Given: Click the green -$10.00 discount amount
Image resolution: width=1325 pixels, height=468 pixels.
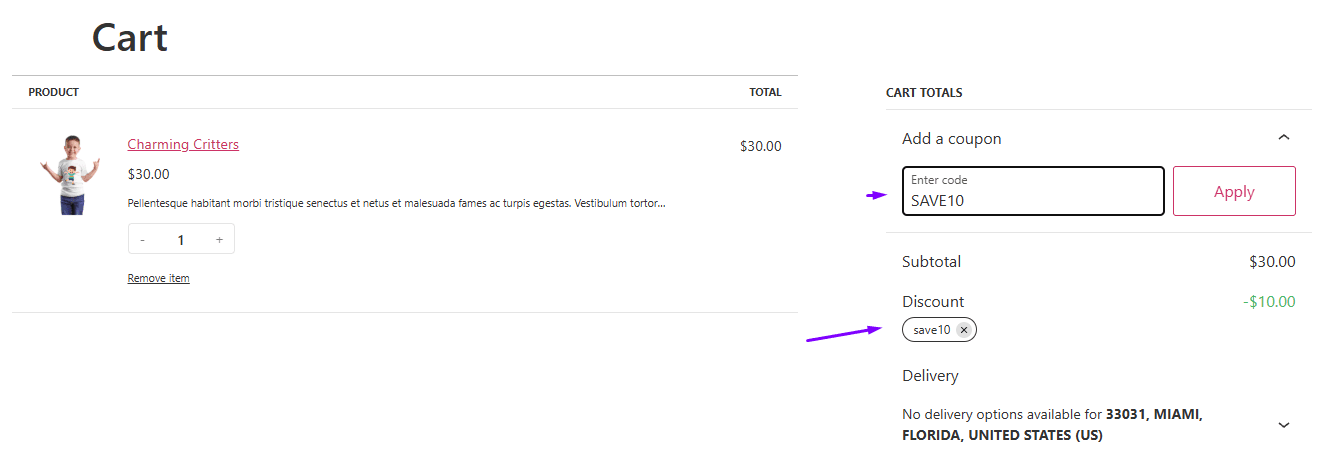Looking at the screenshot, I should [1270, 301].
